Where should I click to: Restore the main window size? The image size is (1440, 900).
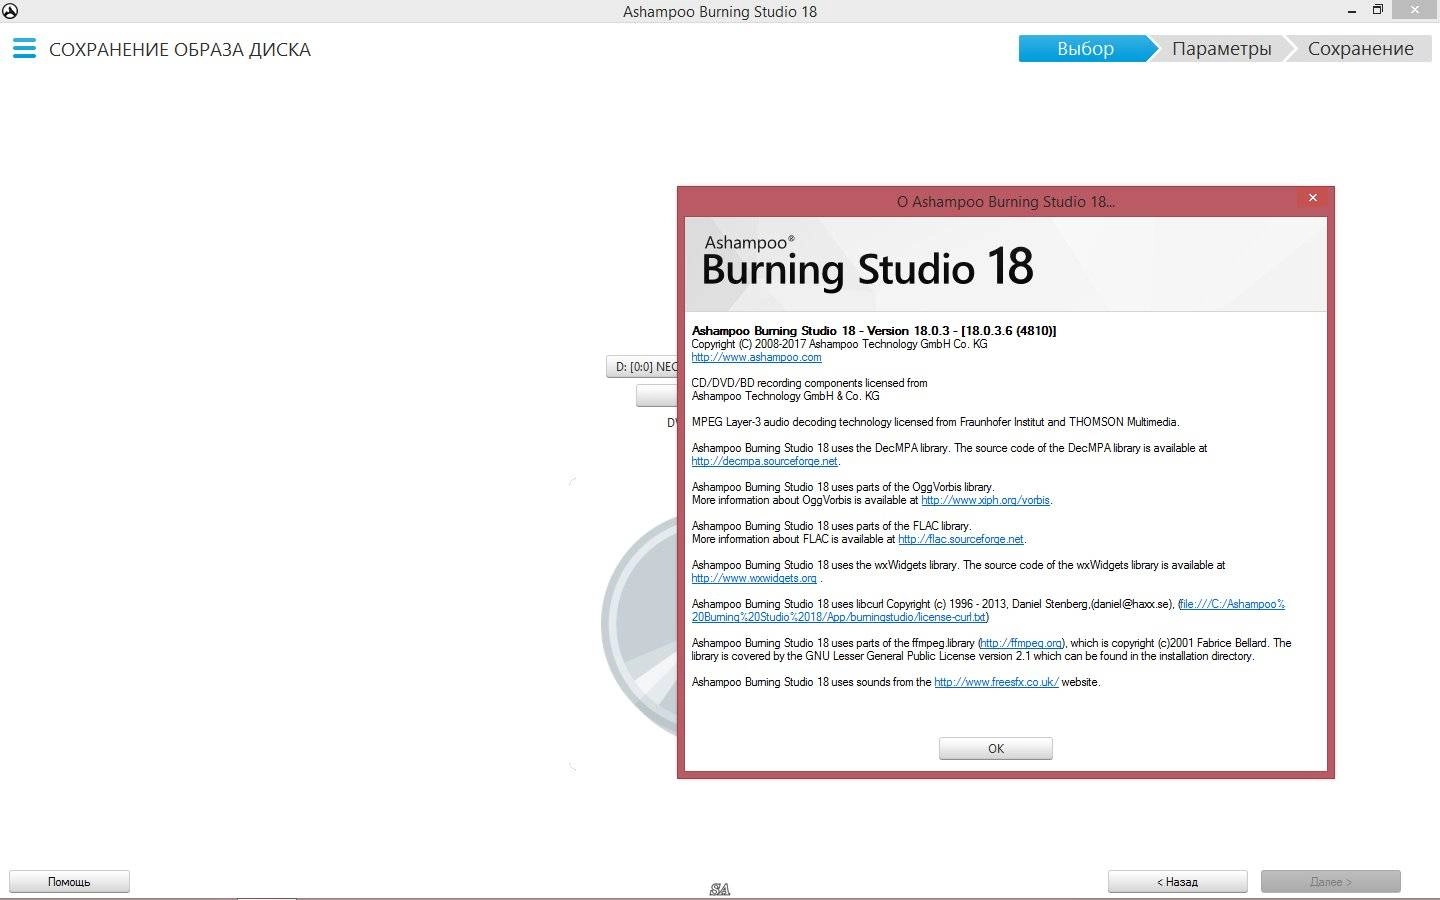(x=1377, y=10)
